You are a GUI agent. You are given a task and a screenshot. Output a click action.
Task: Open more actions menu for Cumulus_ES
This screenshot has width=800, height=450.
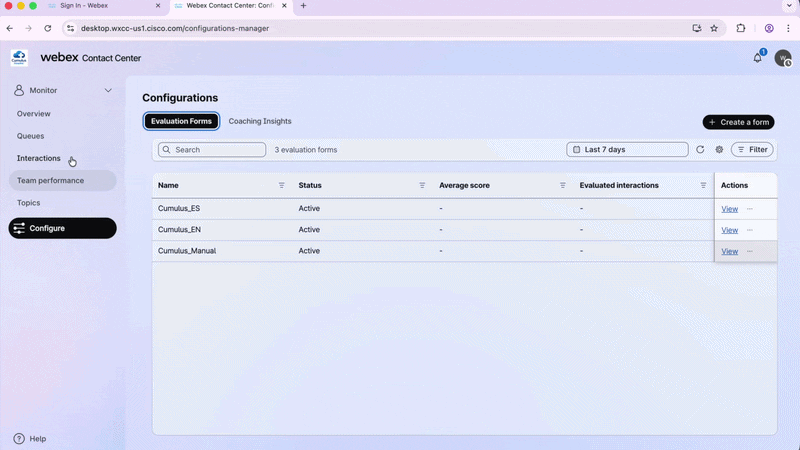click(x=749, y=209)
